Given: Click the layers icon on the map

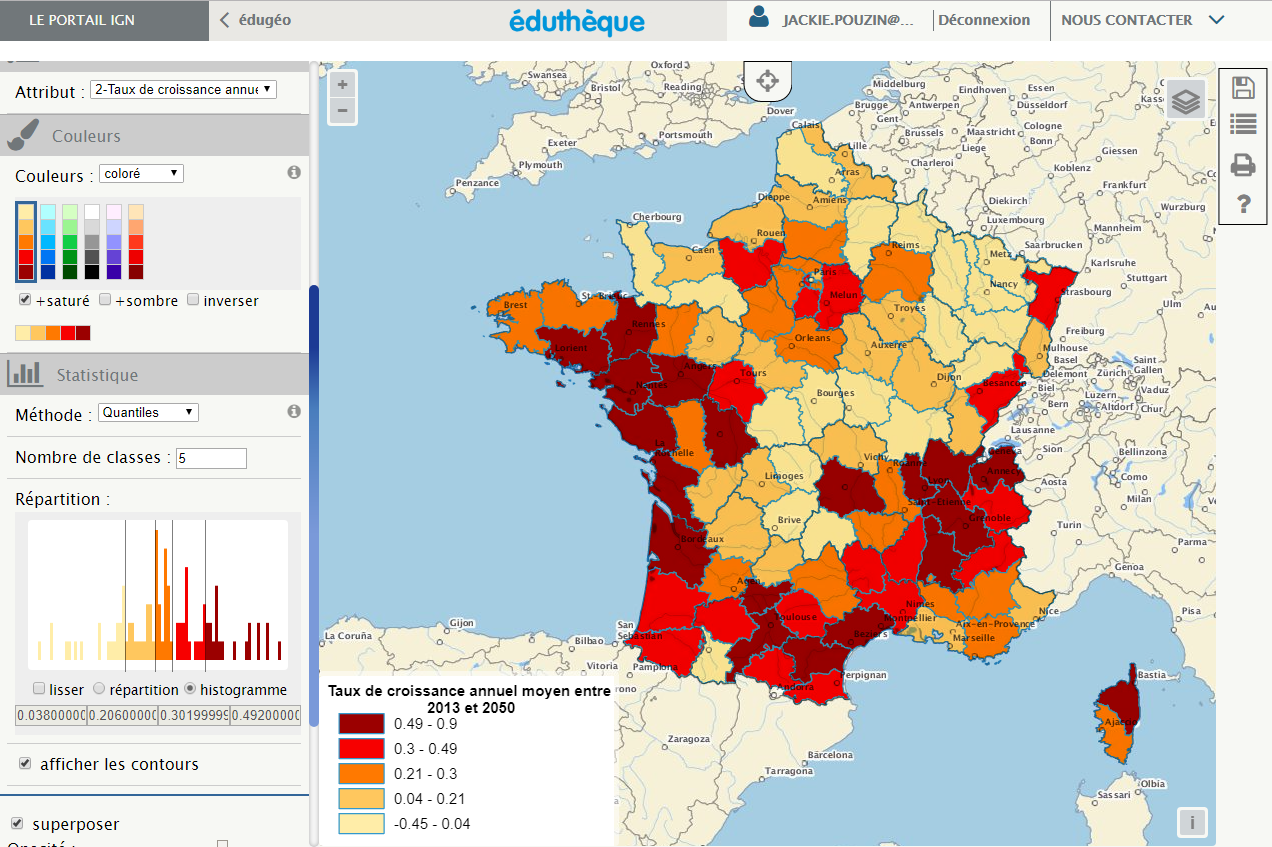Looking at the screenshot, I should tap(1185, 100).
